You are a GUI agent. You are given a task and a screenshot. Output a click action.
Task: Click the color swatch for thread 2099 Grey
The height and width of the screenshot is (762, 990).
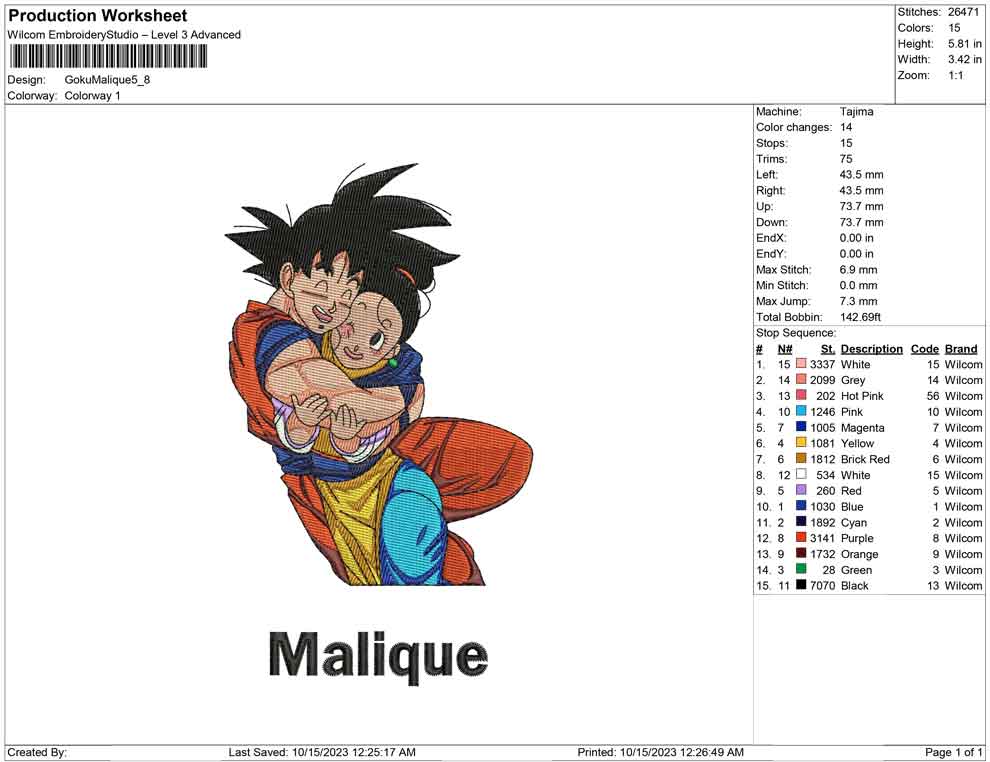click(x=801, y=379)
